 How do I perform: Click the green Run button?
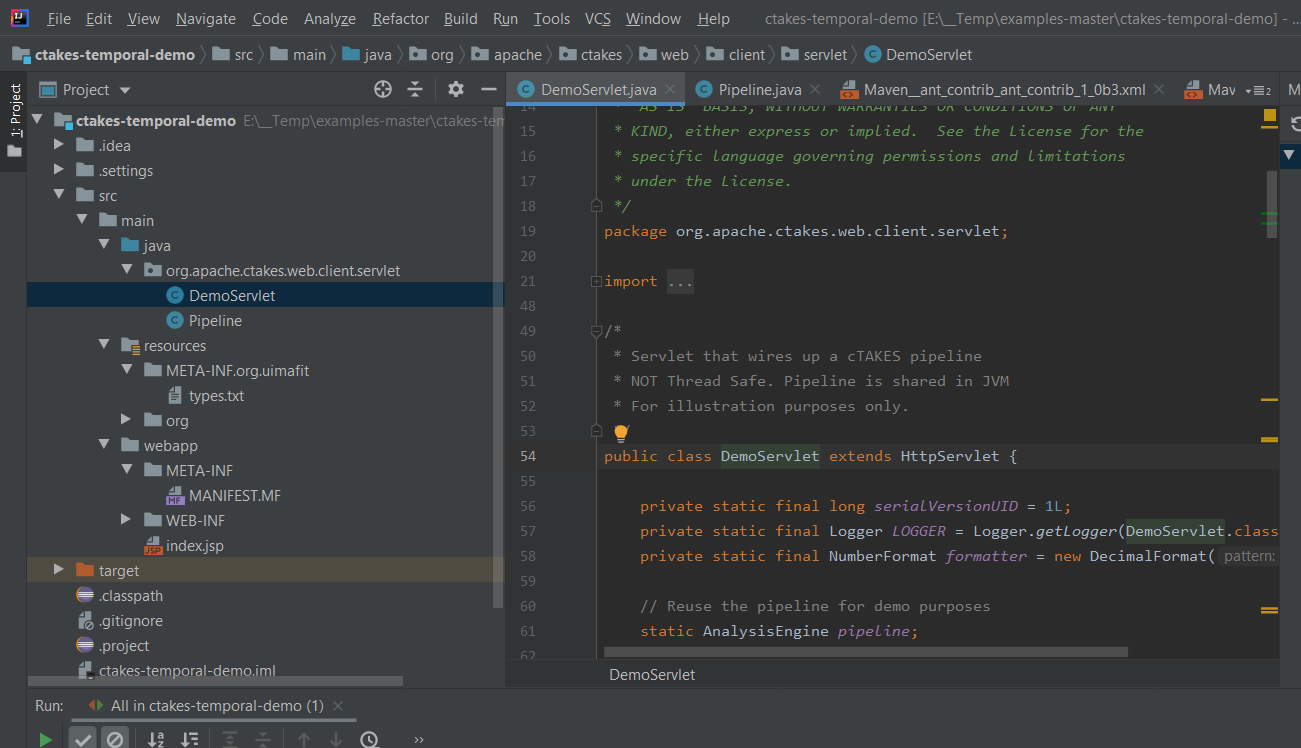[45, 740]
